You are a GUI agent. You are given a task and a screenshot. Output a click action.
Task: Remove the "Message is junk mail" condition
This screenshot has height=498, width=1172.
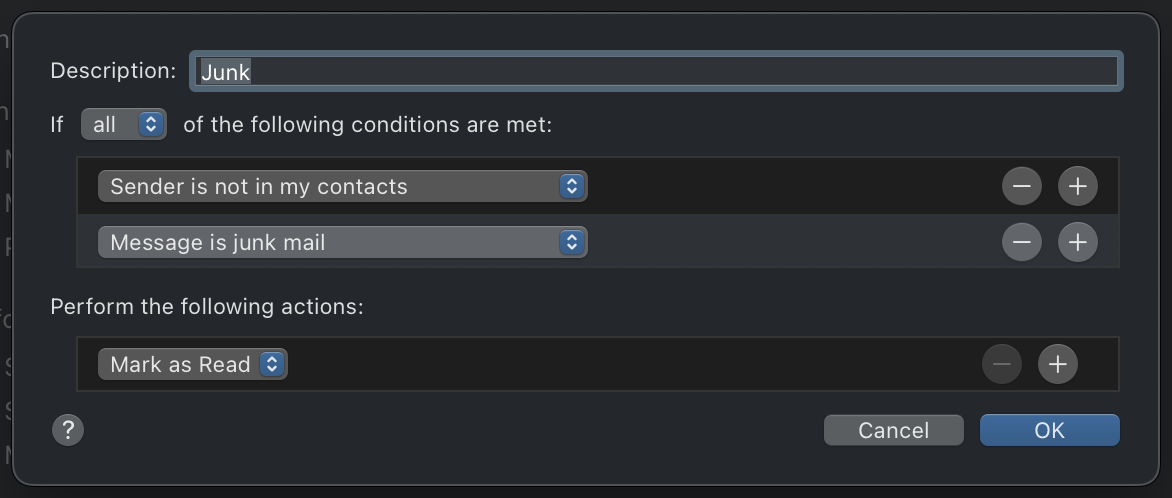click(x=1021, y=242)
